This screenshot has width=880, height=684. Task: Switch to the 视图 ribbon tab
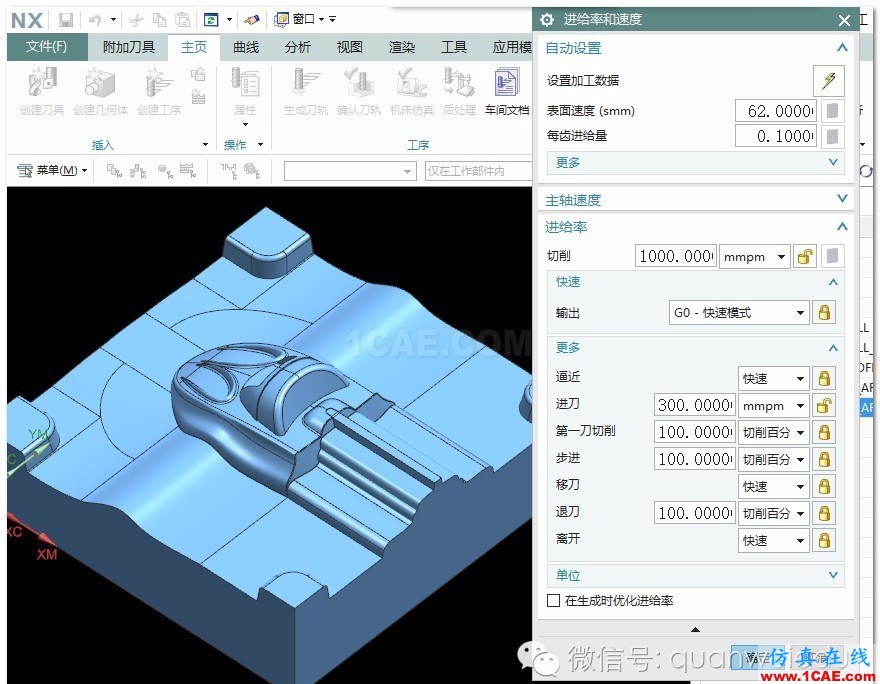tap(350, 47)
